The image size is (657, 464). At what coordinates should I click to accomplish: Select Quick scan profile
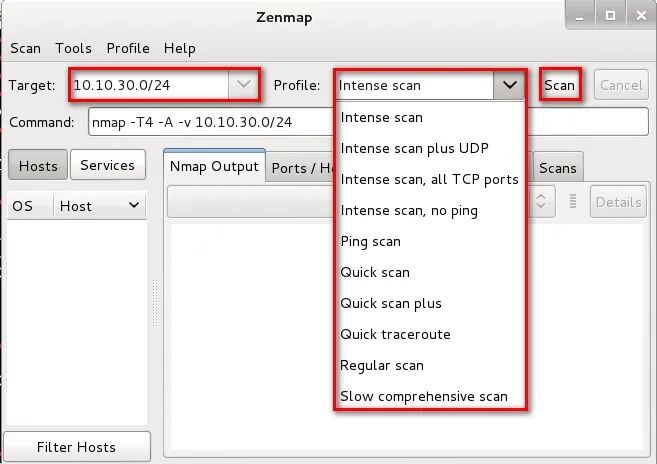coord(430,272)
